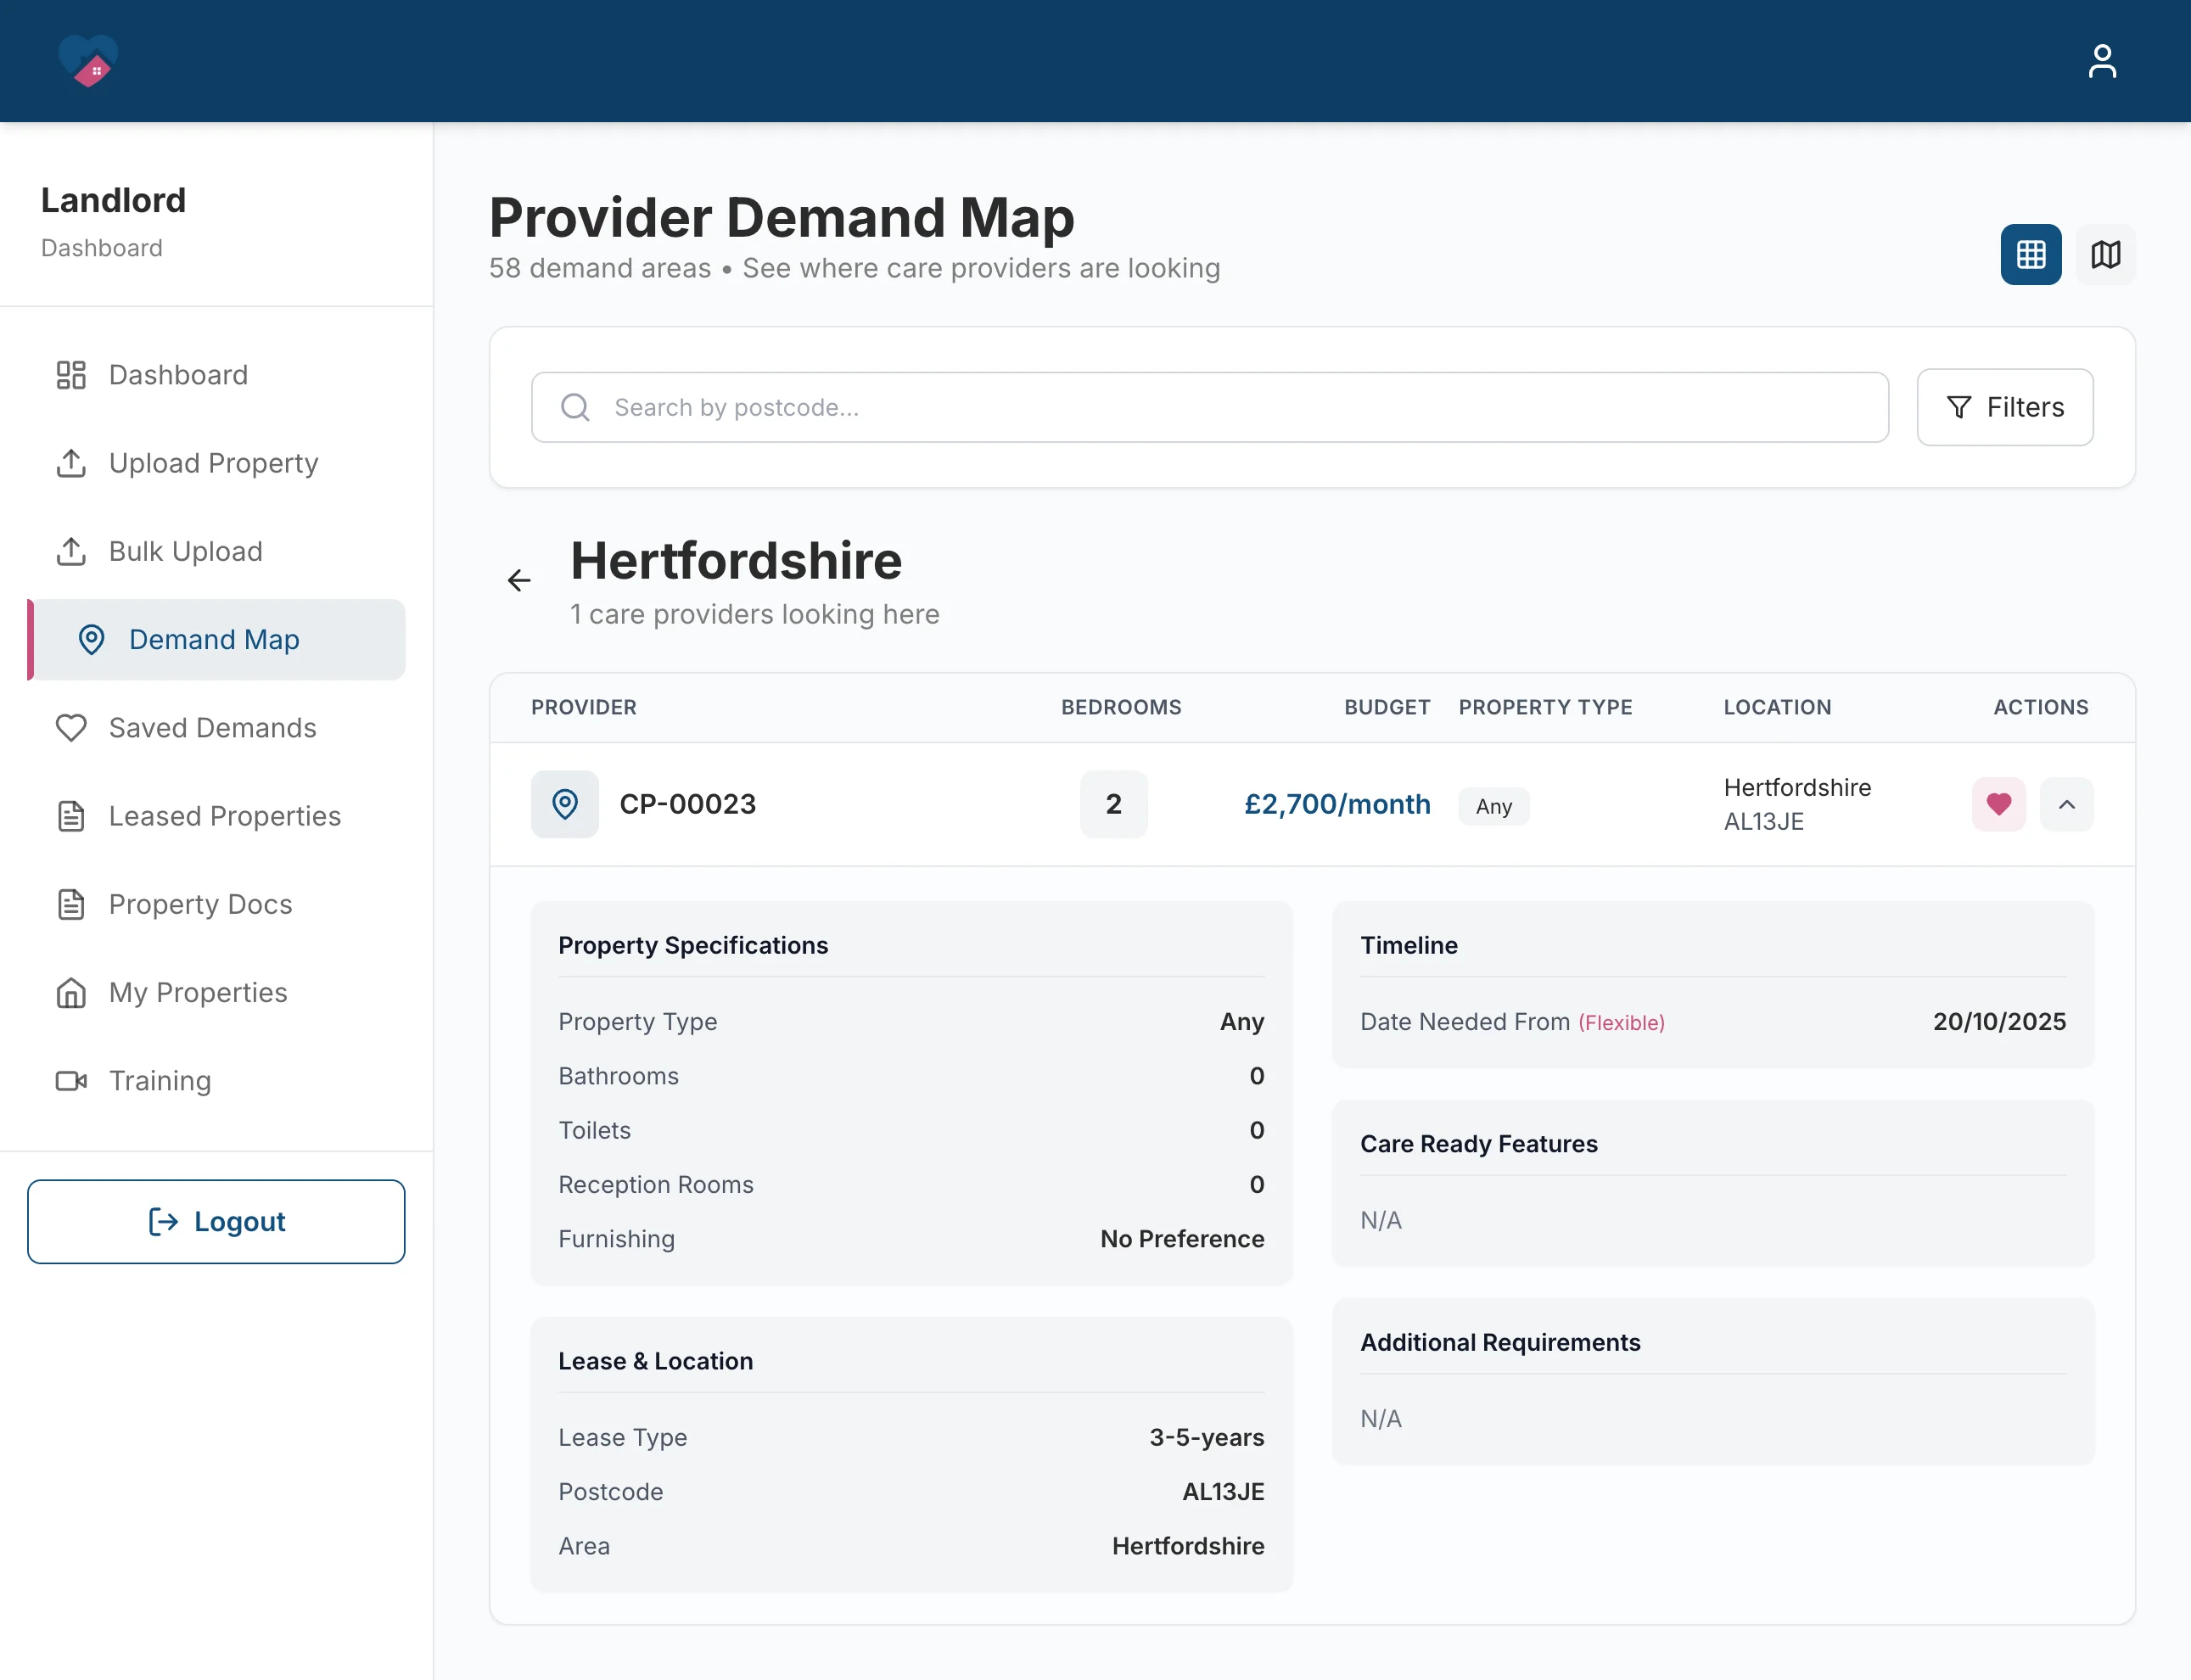This screenshot has width=2191, height=1680.
Task: Click the (Flexible) label
Action: [1621, 1022]
